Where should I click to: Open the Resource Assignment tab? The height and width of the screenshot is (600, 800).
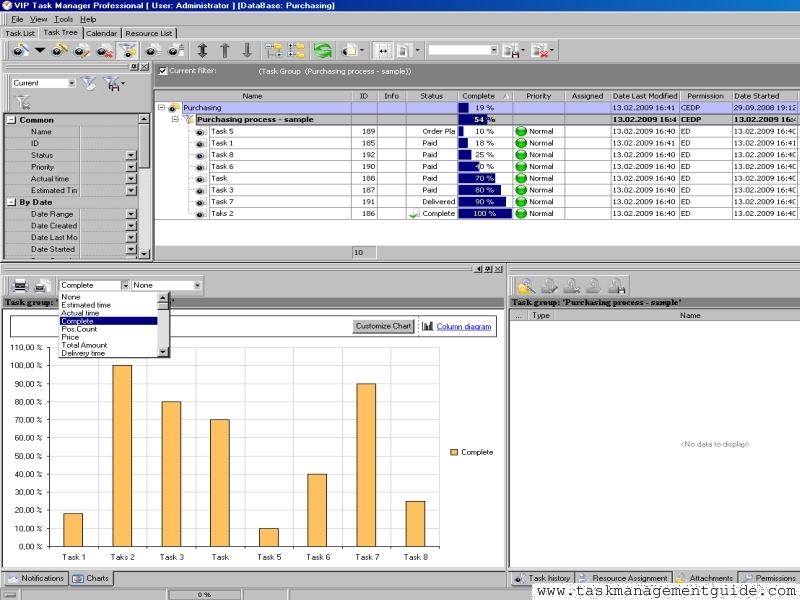623,578
